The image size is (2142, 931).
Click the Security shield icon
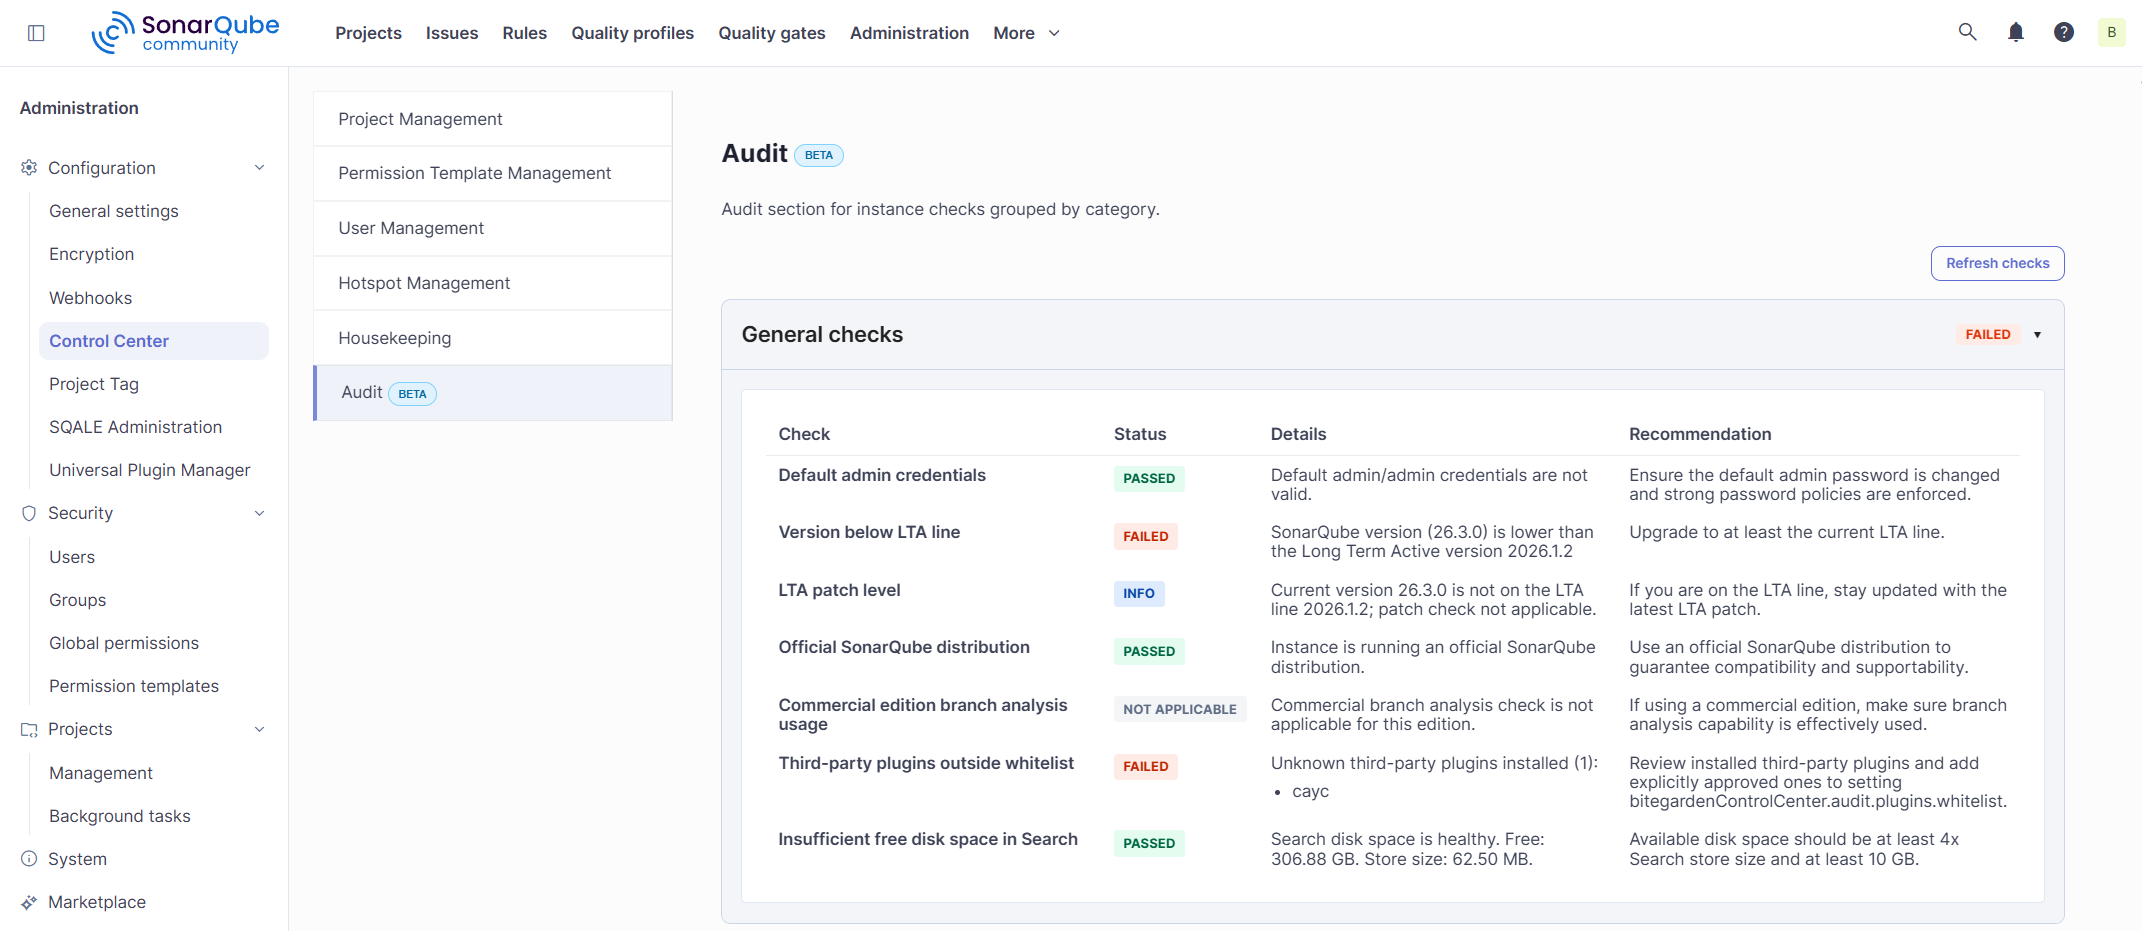[29, 513]
